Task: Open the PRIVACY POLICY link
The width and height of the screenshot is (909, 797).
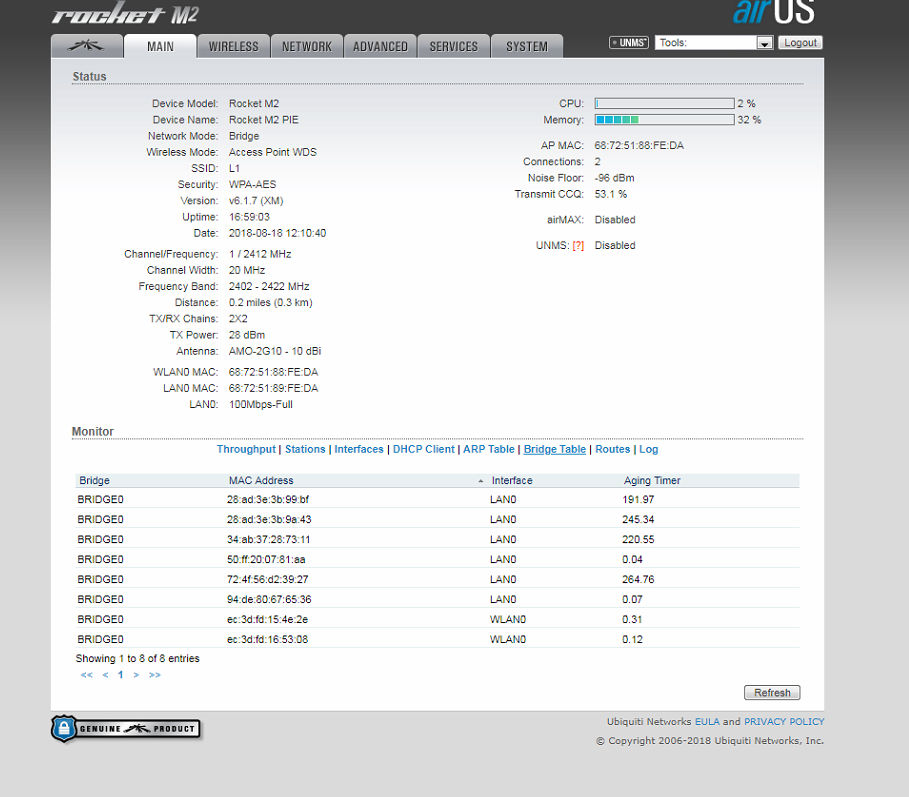Action: 784,722
